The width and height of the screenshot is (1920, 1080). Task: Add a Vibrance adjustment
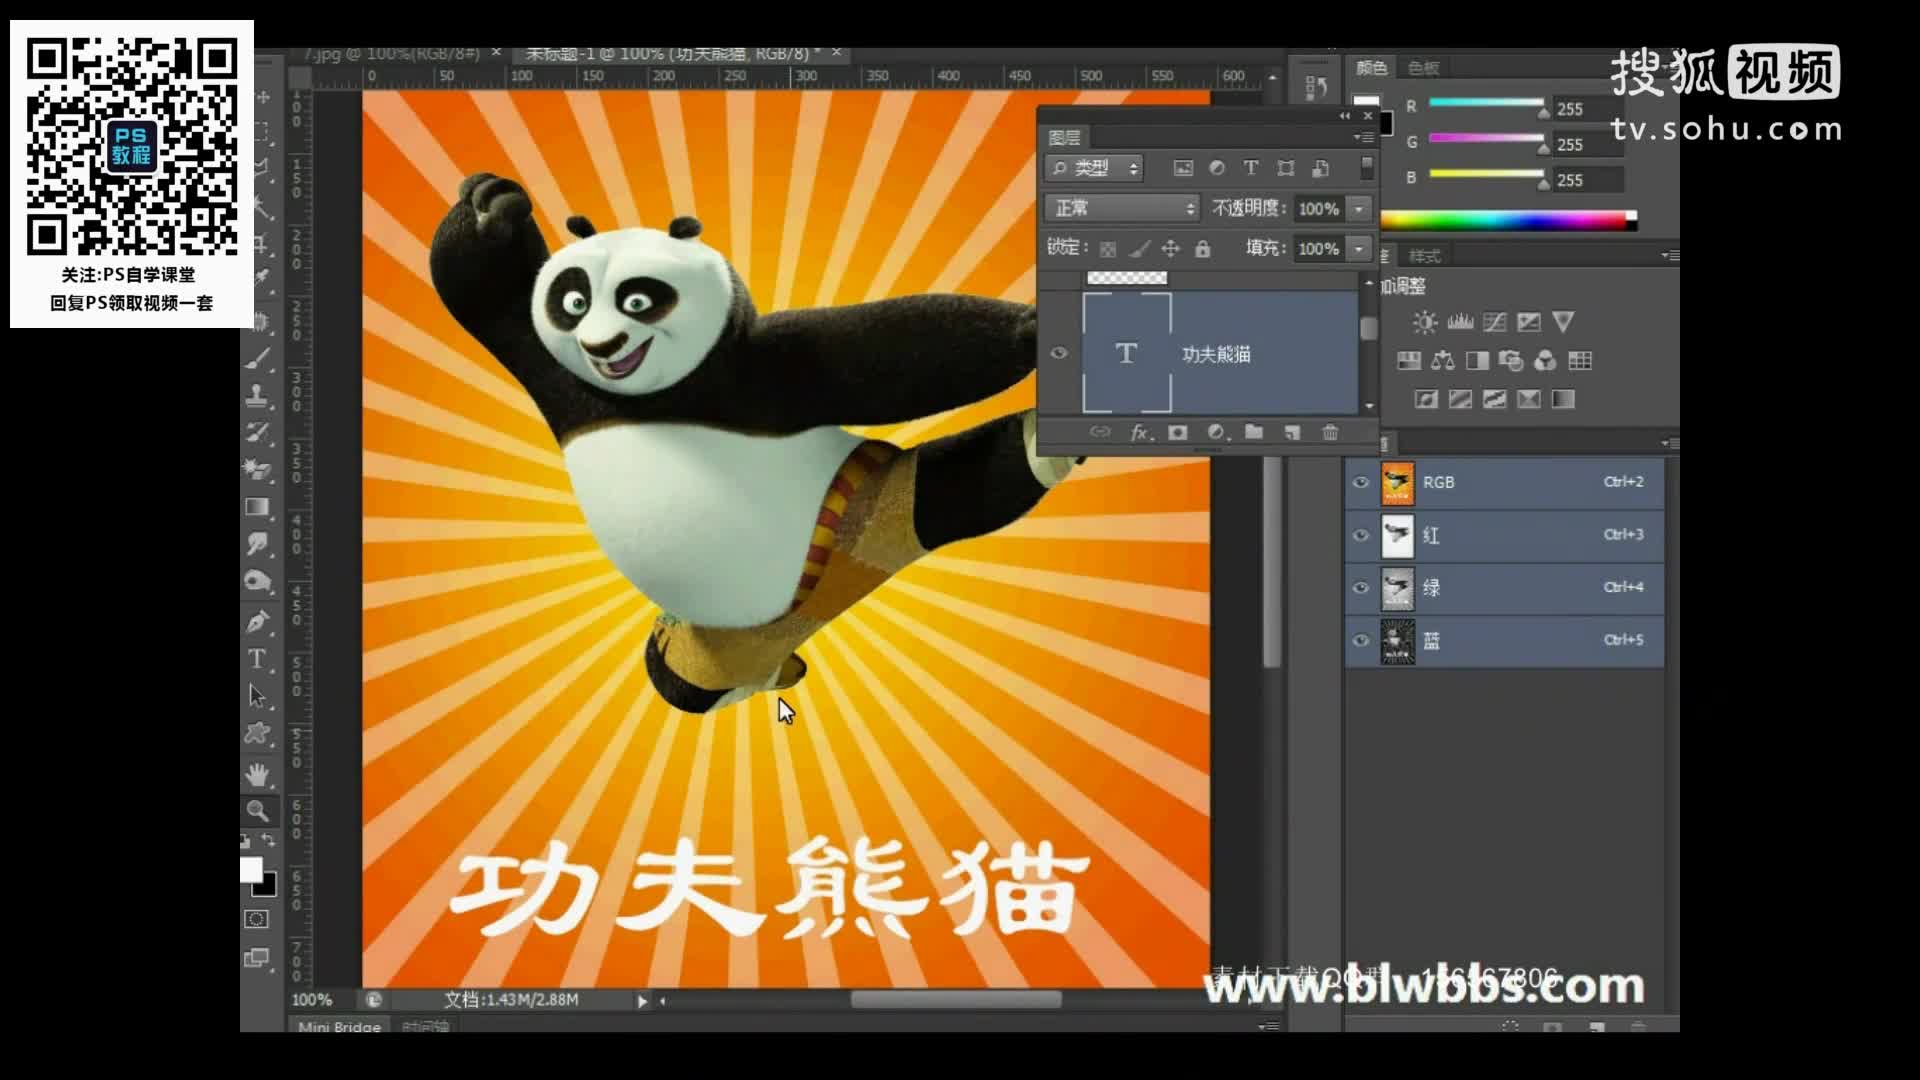click(1563, 322)
